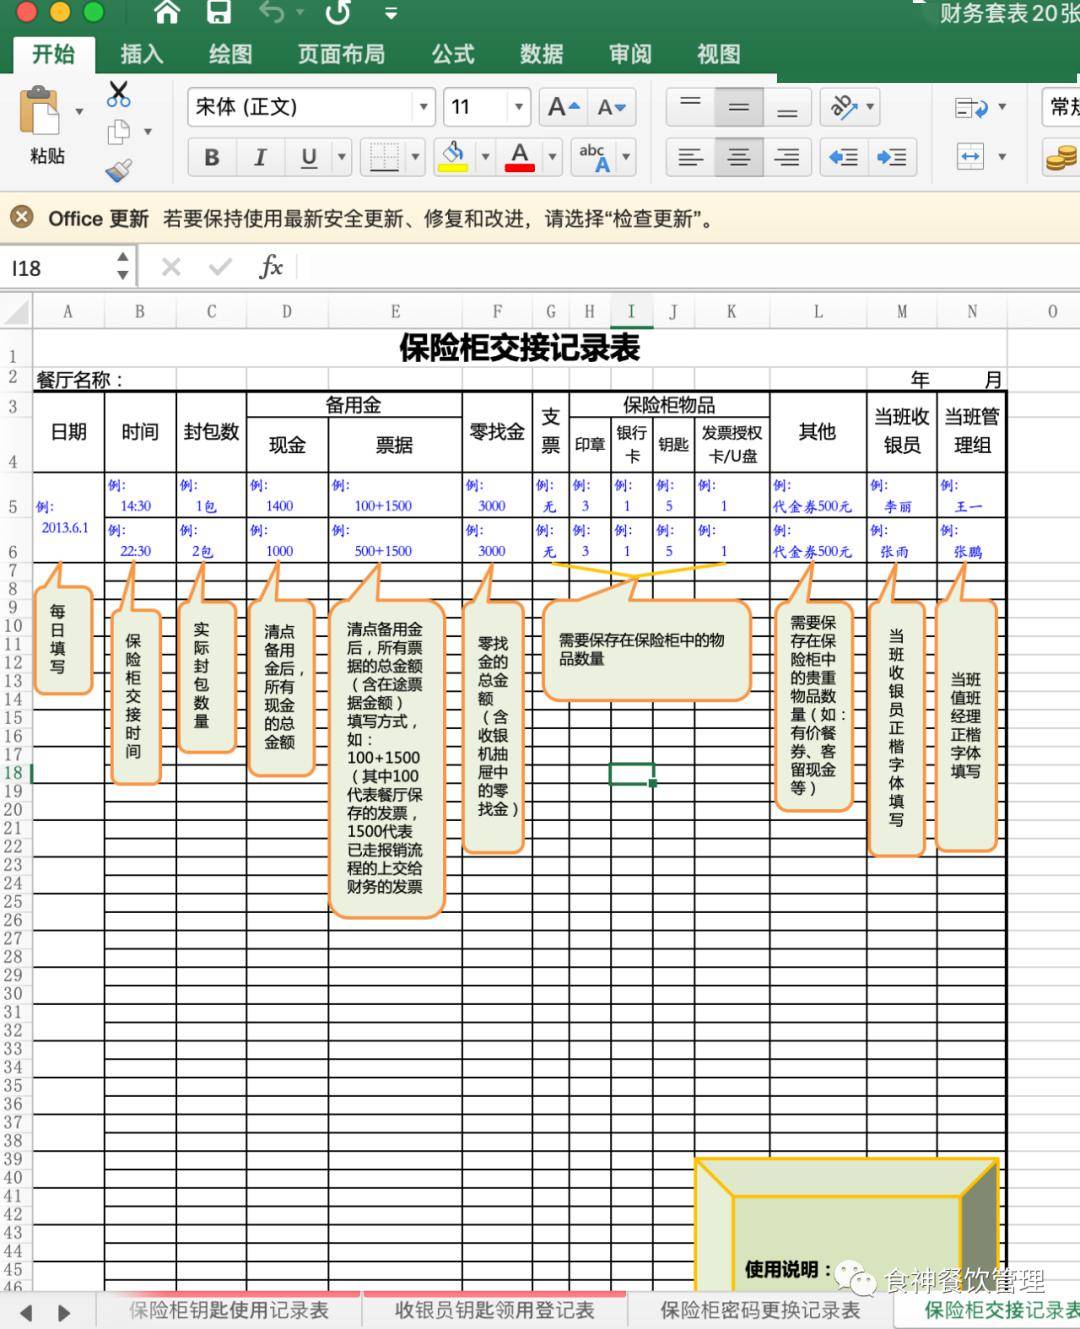The width and height of the screenshot is (1080, 1329).
Task: Click the accounting/currency coins icon
Action: point(1063,157)
